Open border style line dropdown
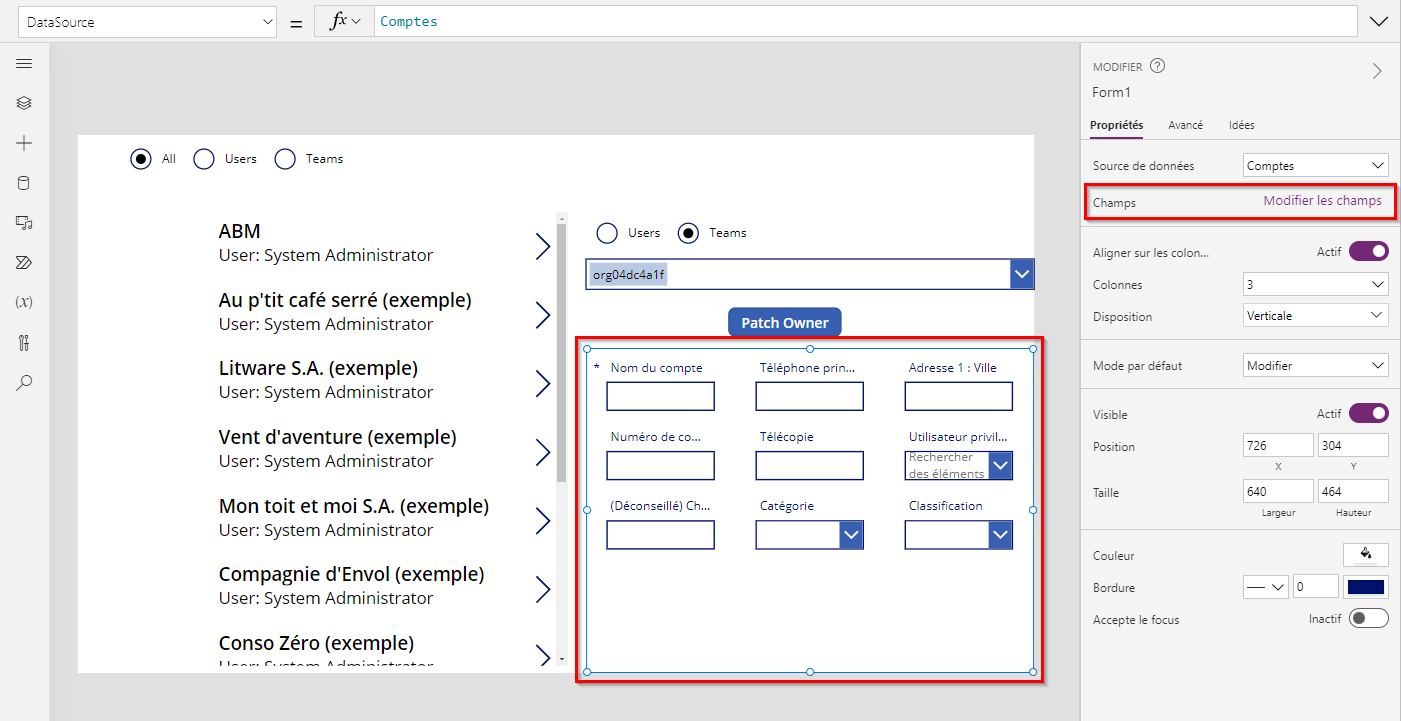1401x721 pixels. 1265,587
